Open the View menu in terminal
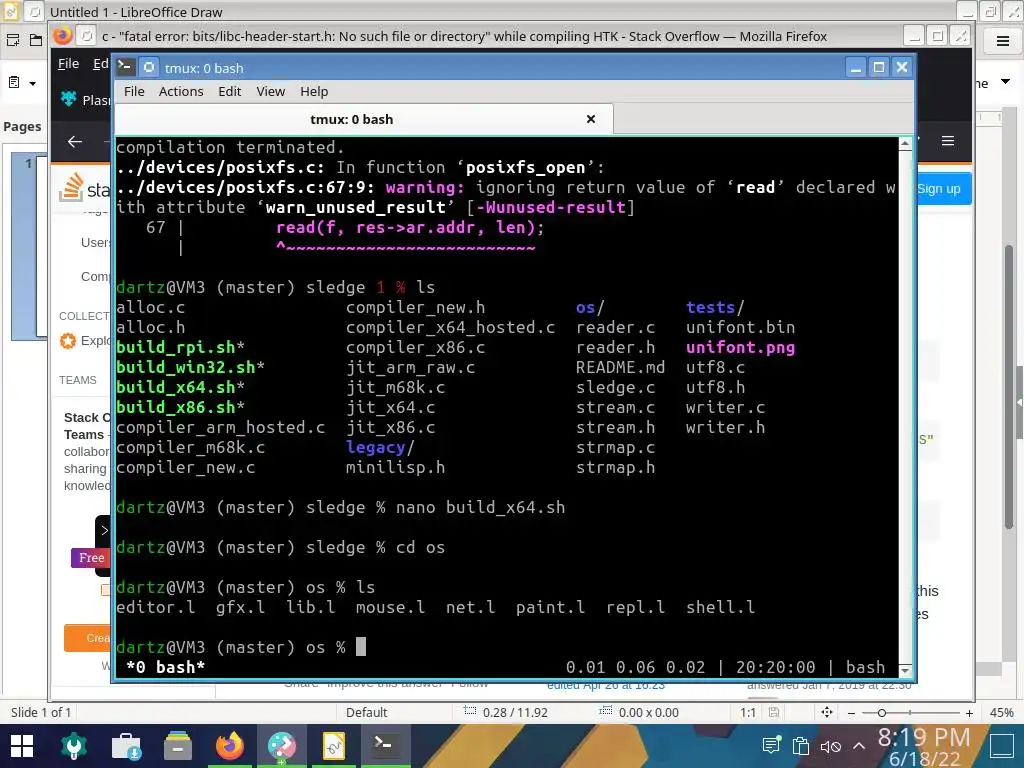This screenshot has height=768, width=1024. tap(270, 91)
